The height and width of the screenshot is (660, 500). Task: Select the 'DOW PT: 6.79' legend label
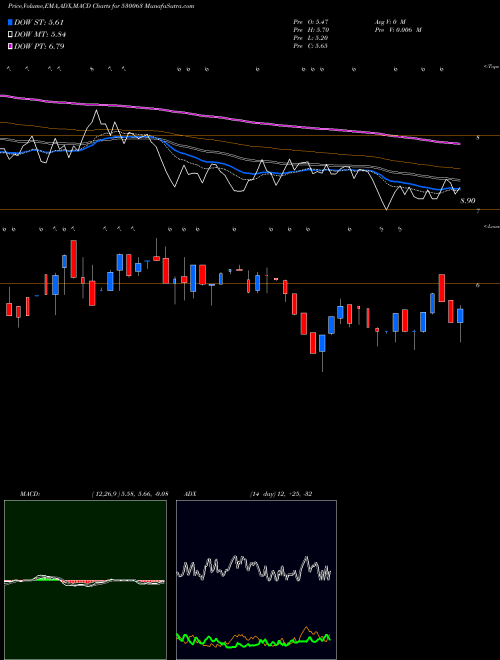tap(39, 47)
